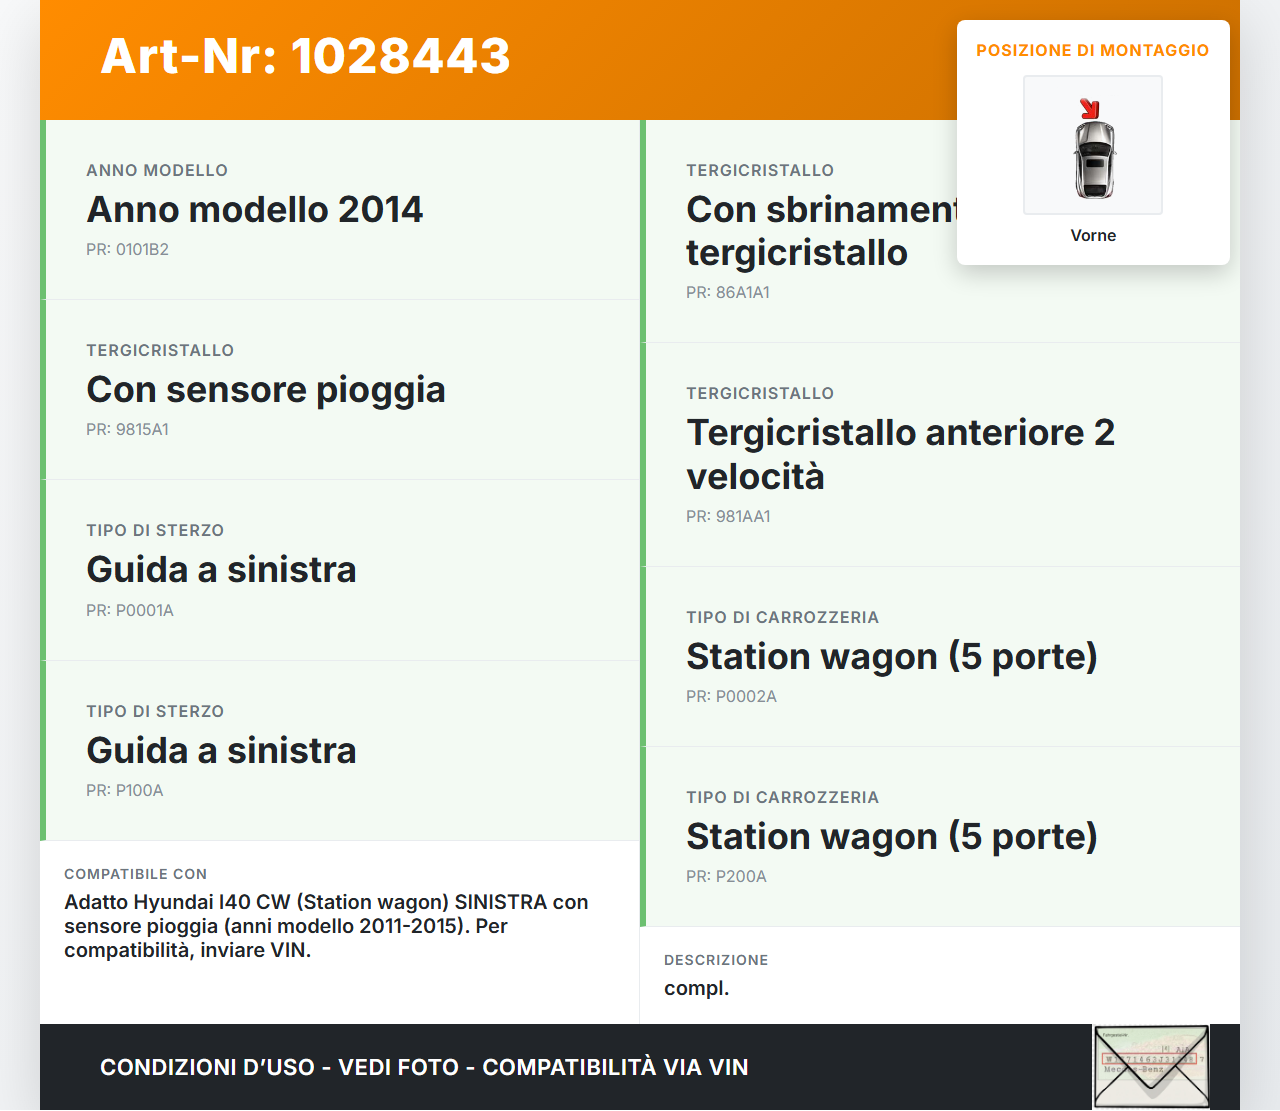Select Guida a sinistra with PR: P100A
Screen dimensions: 1280x1111
(221, 750)
